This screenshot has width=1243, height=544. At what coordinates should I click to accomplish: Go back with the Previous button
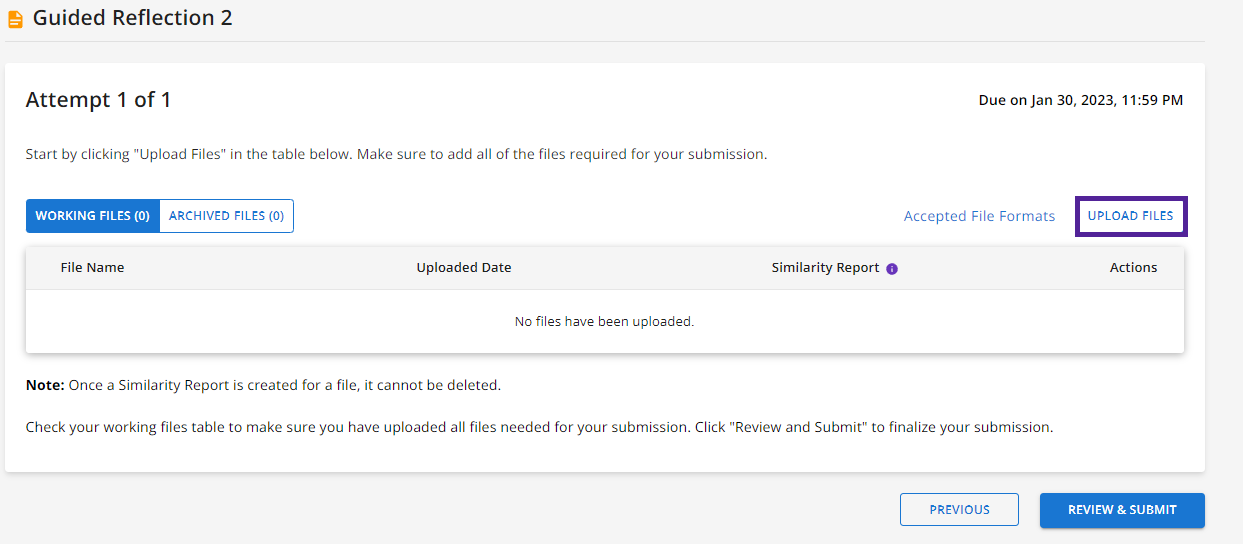tap(959, 510)
